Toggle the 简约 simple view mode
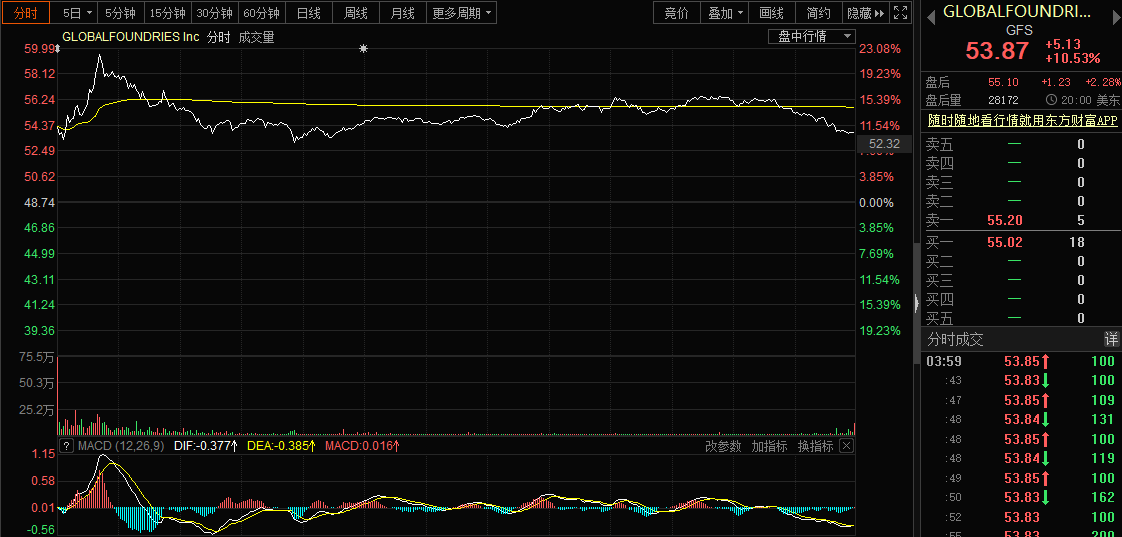1122x537 pixels. pos(818,13)
